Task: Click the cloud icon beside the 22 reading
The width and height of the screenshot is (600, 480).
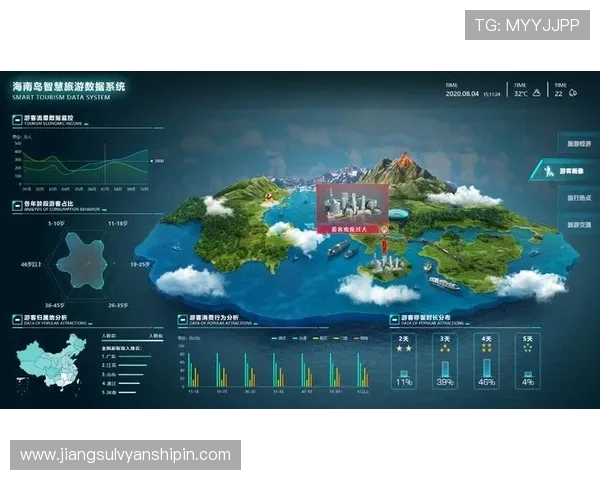Action: tap(572, 93)
